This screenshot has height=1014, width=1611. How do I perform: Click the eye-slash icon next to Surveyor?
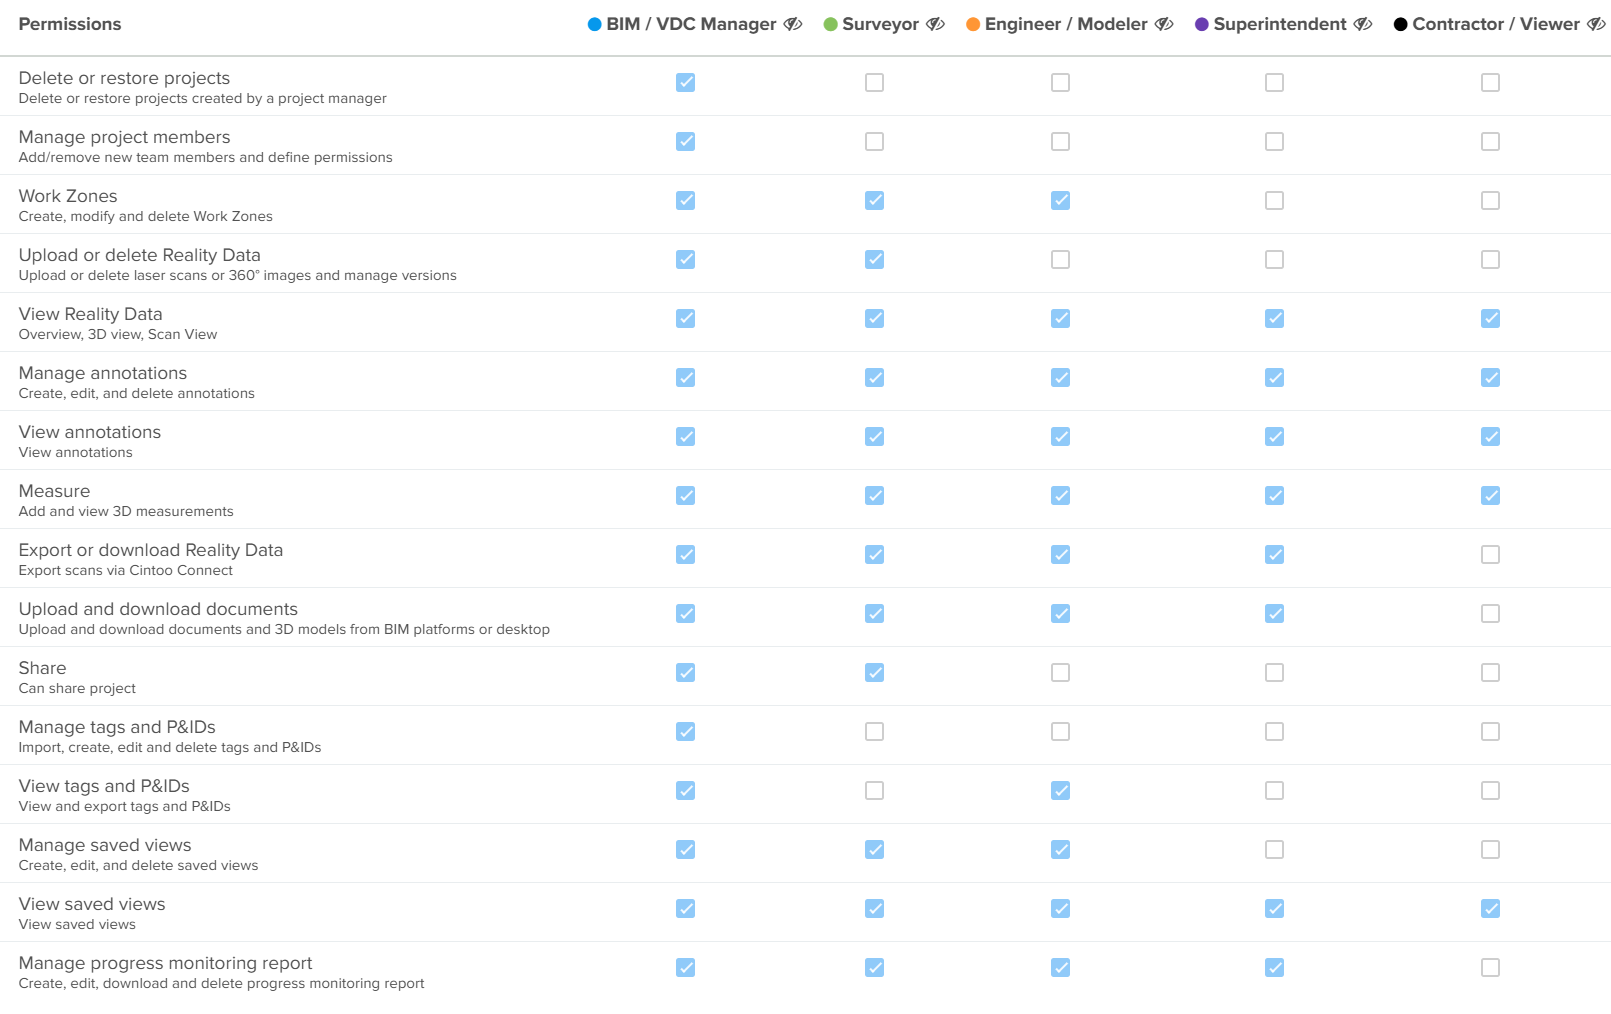point(935,24)
